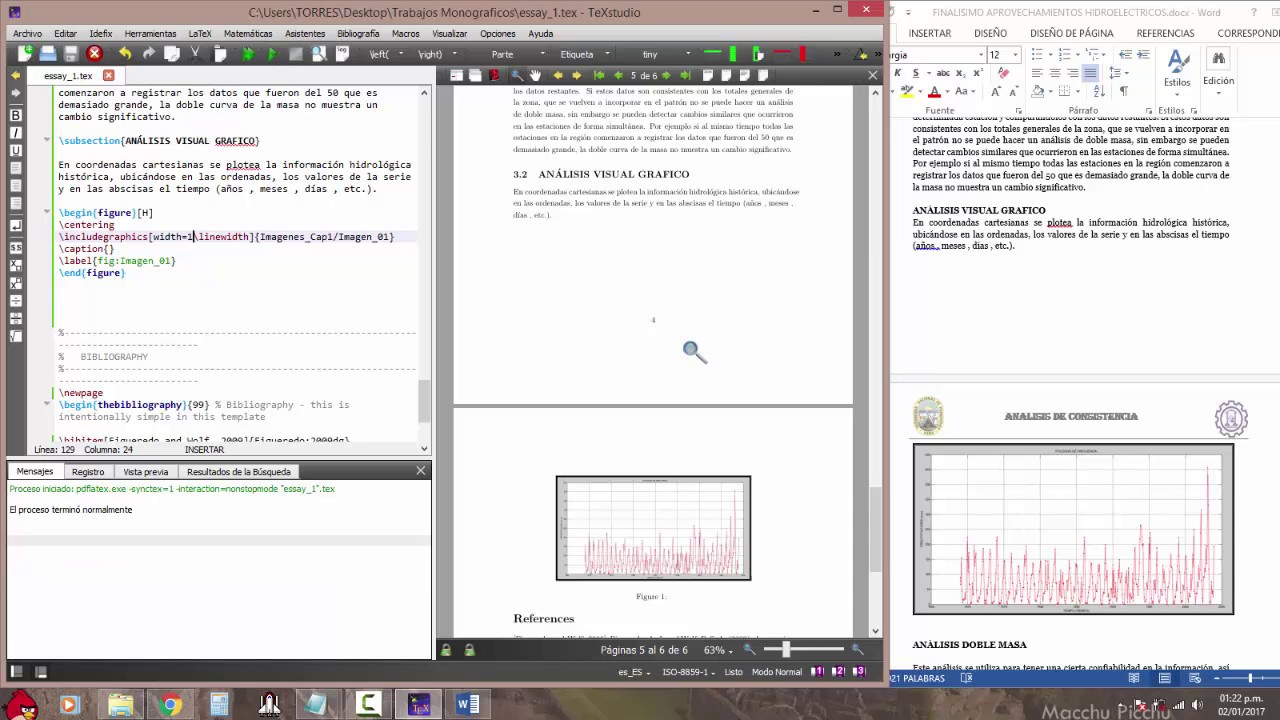The width and height of the screenshot is (1280, 720).
Task: Click the Redo arrow in TeXstudio toolbar
Action: (148, 54)
